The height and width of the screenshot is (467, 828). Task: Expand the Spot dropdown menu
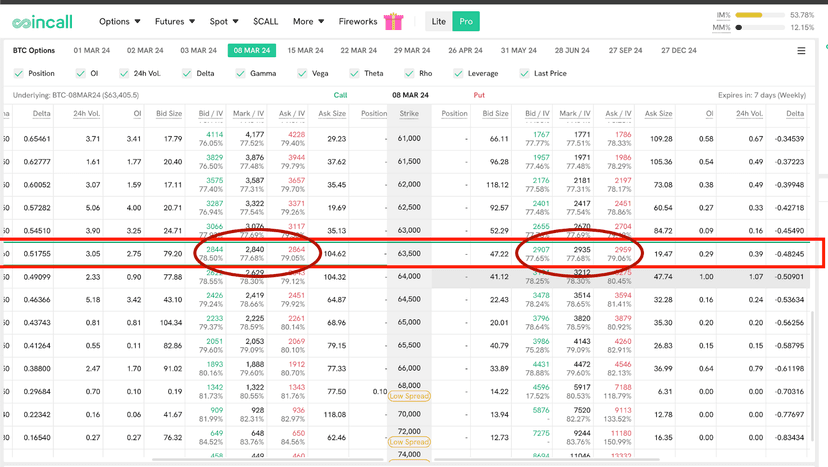click(224, 22)
